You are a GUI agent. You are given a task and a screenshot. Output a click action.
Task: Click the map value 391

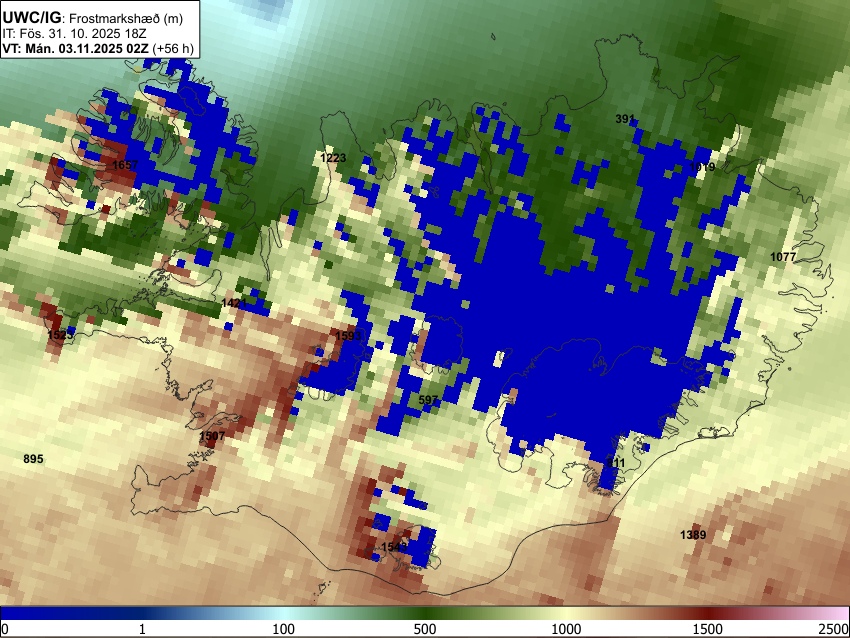point(625,119)
